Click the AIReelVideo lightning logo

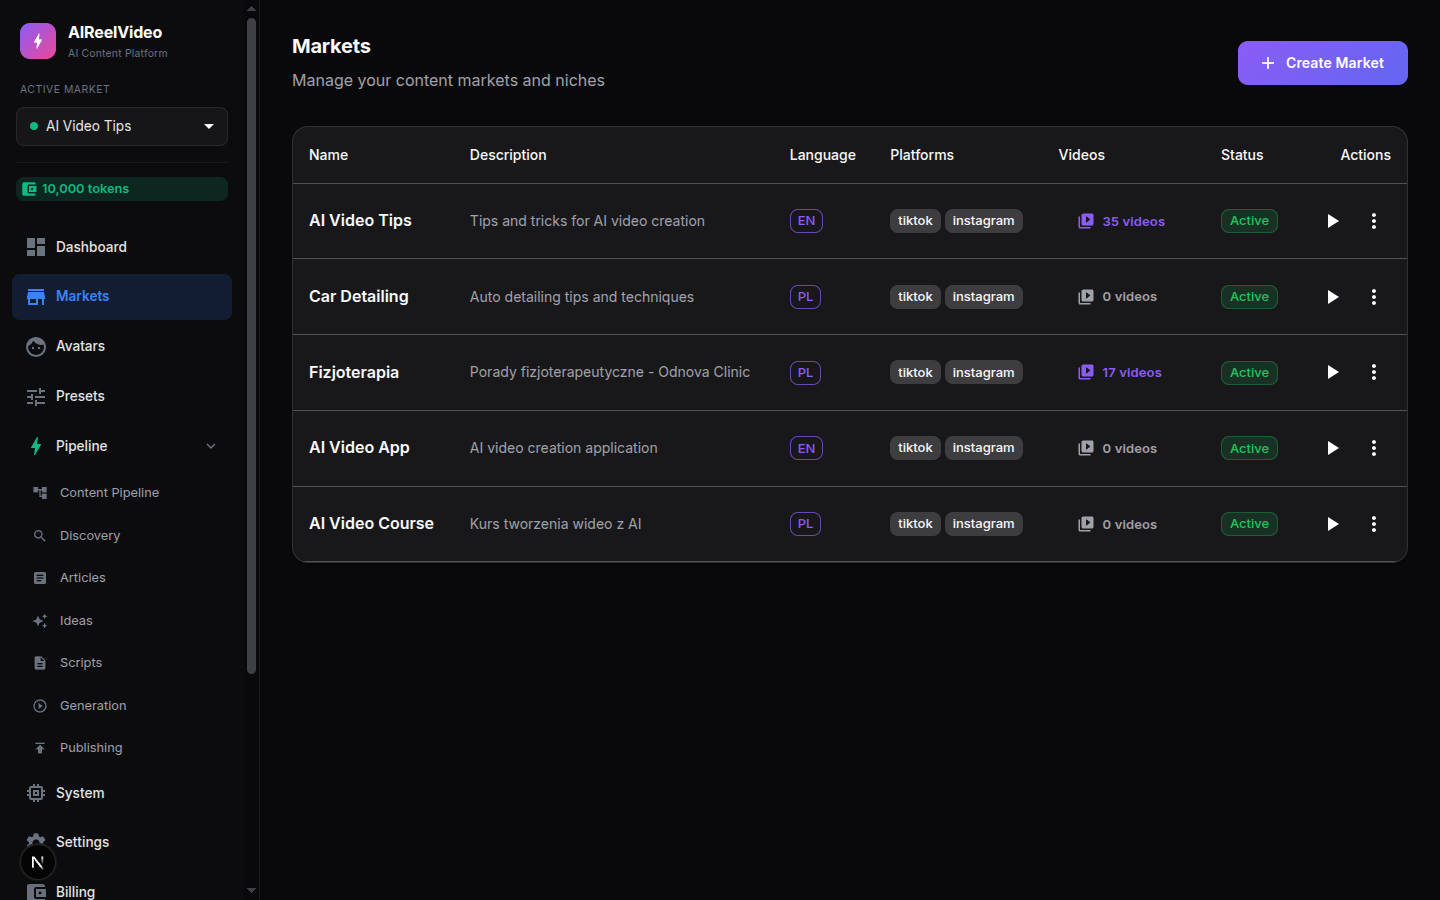[x=37, y=40]
